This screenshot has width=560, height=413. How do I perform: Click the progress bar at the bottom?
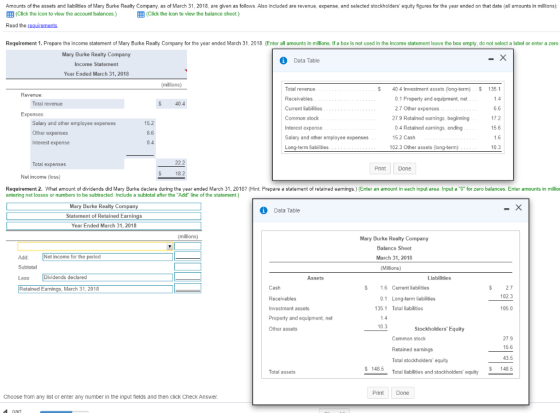pos(64,412)
